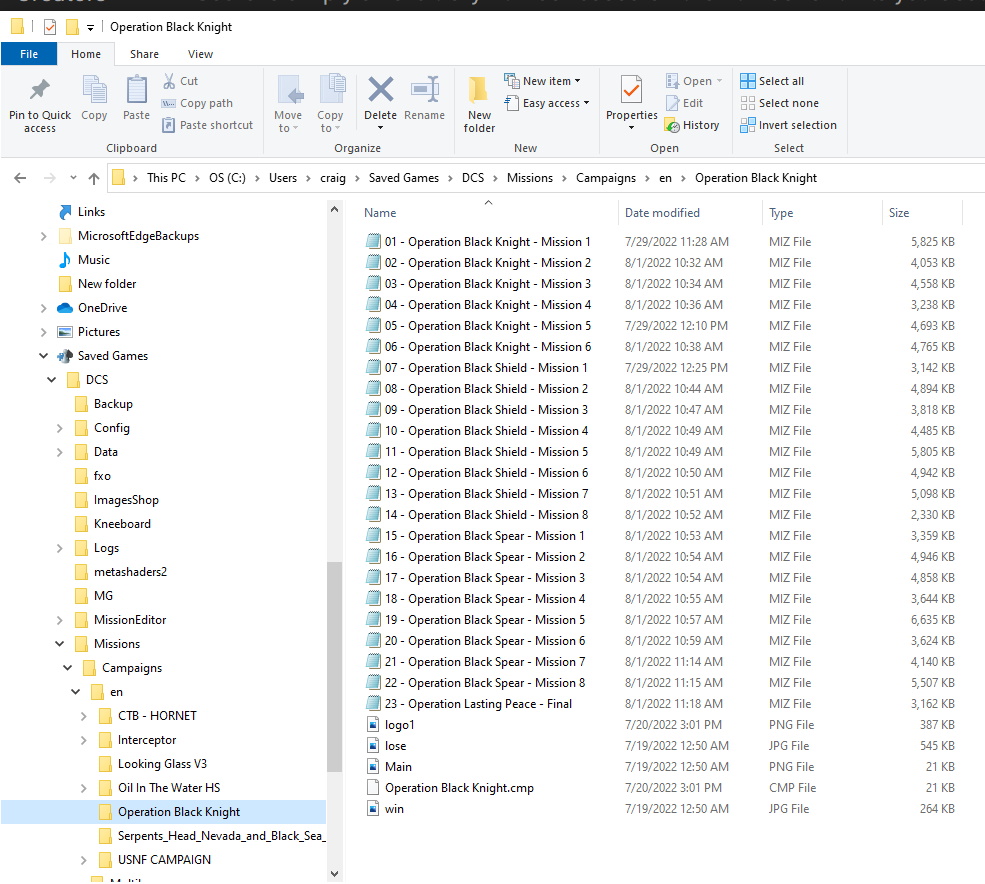Click the New folder icon
Screen dimensions: 985x884
(x=479, y=89)
